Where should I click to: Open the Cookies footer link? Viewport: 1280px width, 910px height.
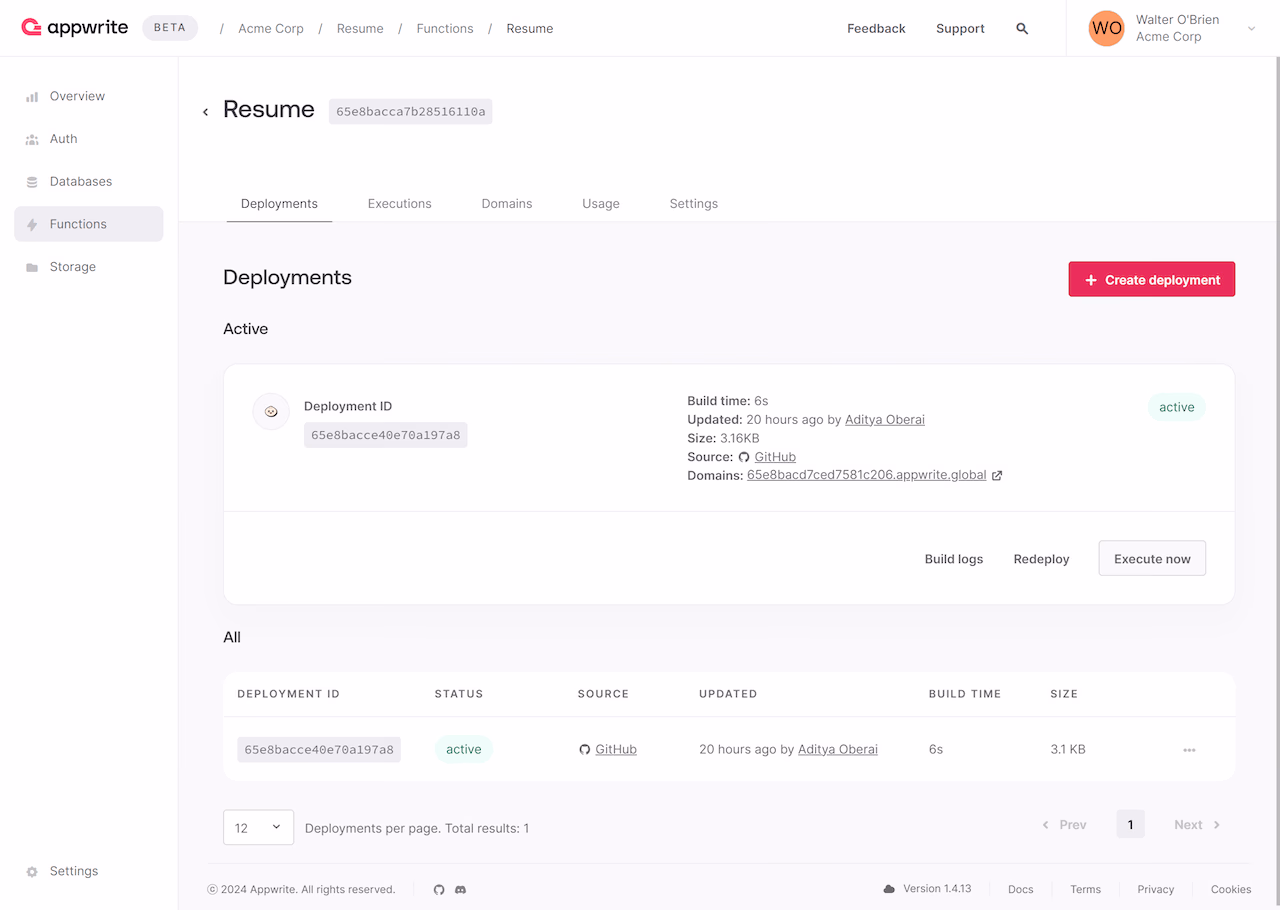tap(1231, 890)
